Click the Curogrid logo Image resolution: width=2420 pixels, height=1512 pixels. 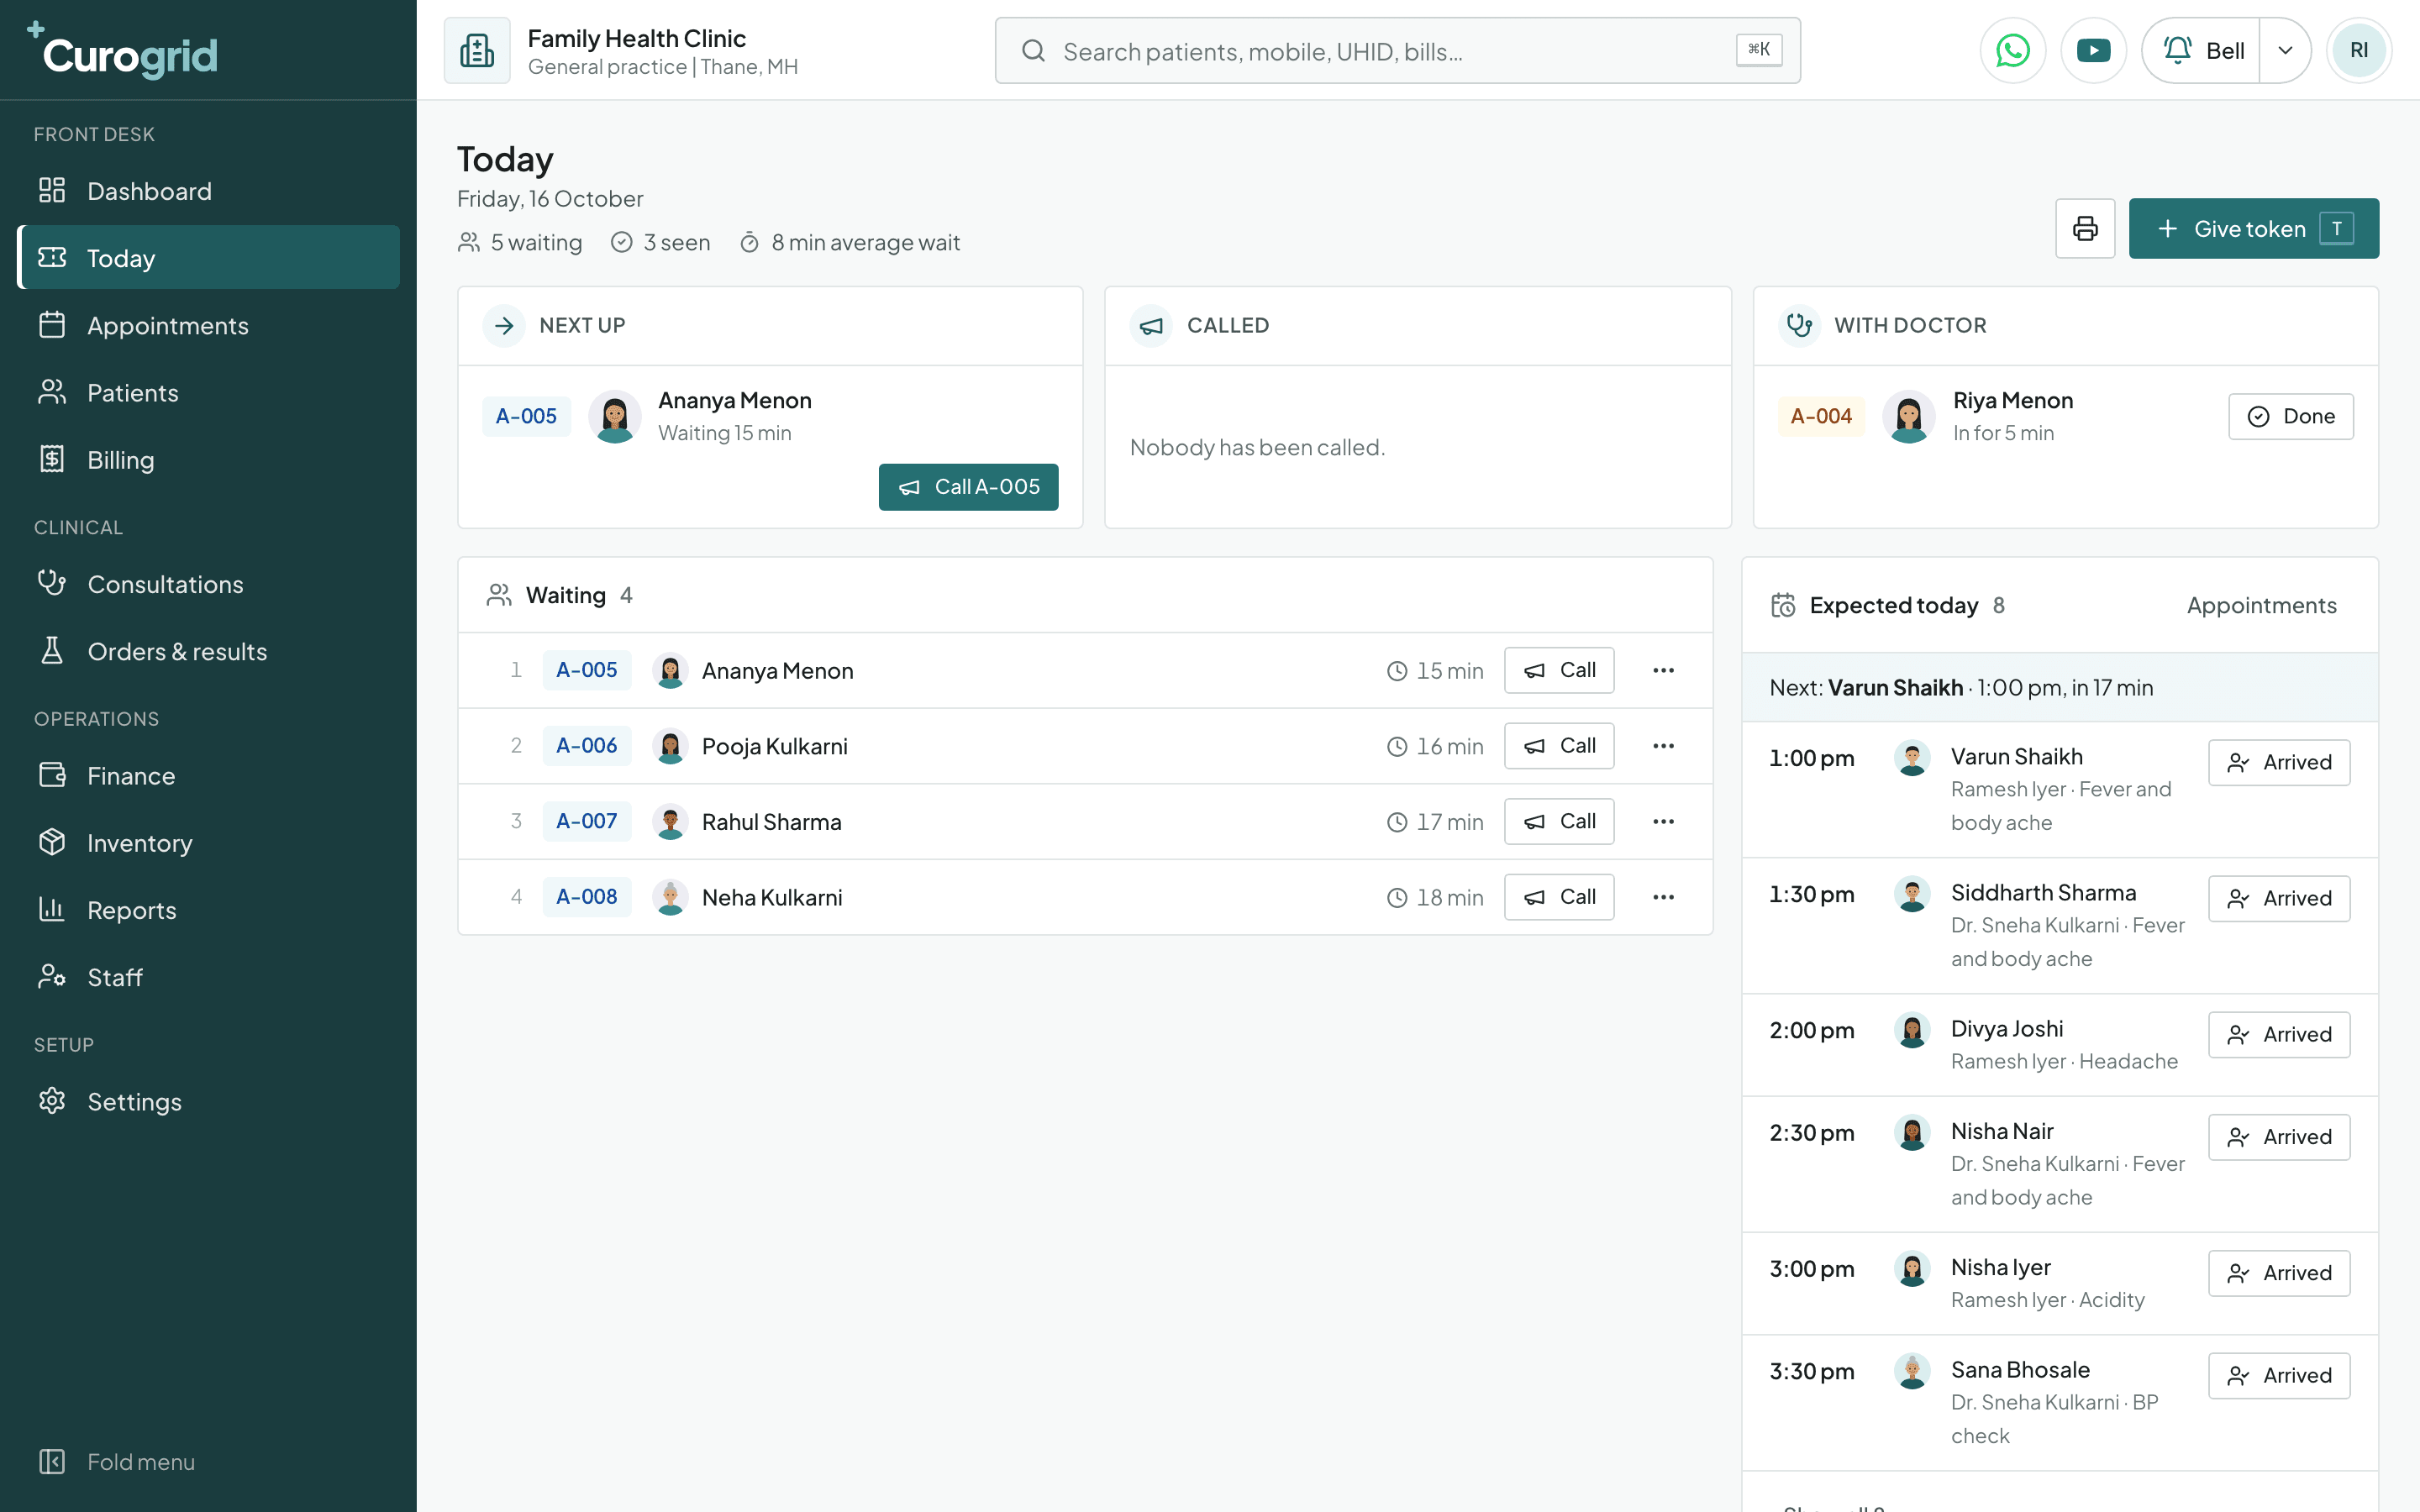121,50
